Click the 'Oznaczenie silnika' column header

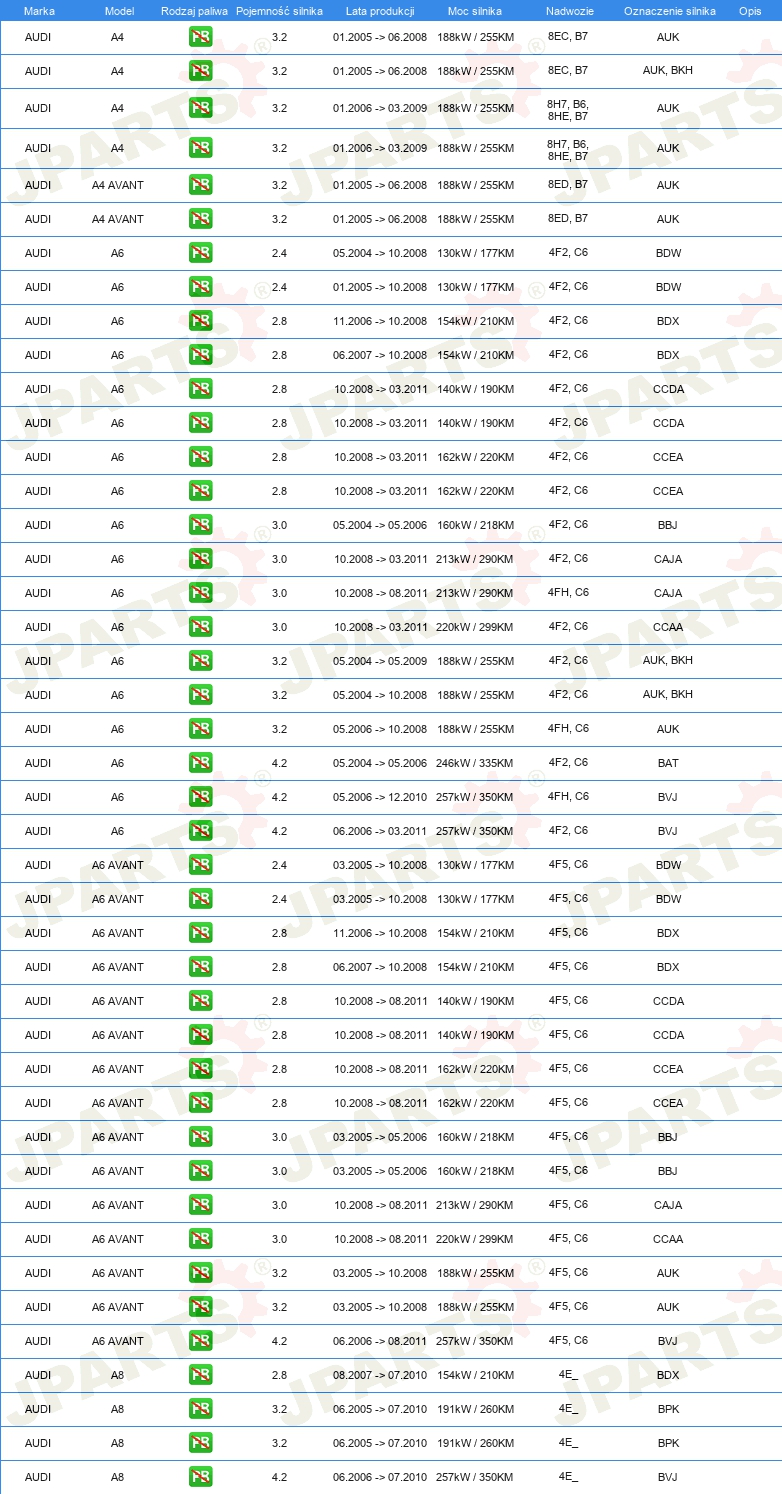tap(669, 11)
